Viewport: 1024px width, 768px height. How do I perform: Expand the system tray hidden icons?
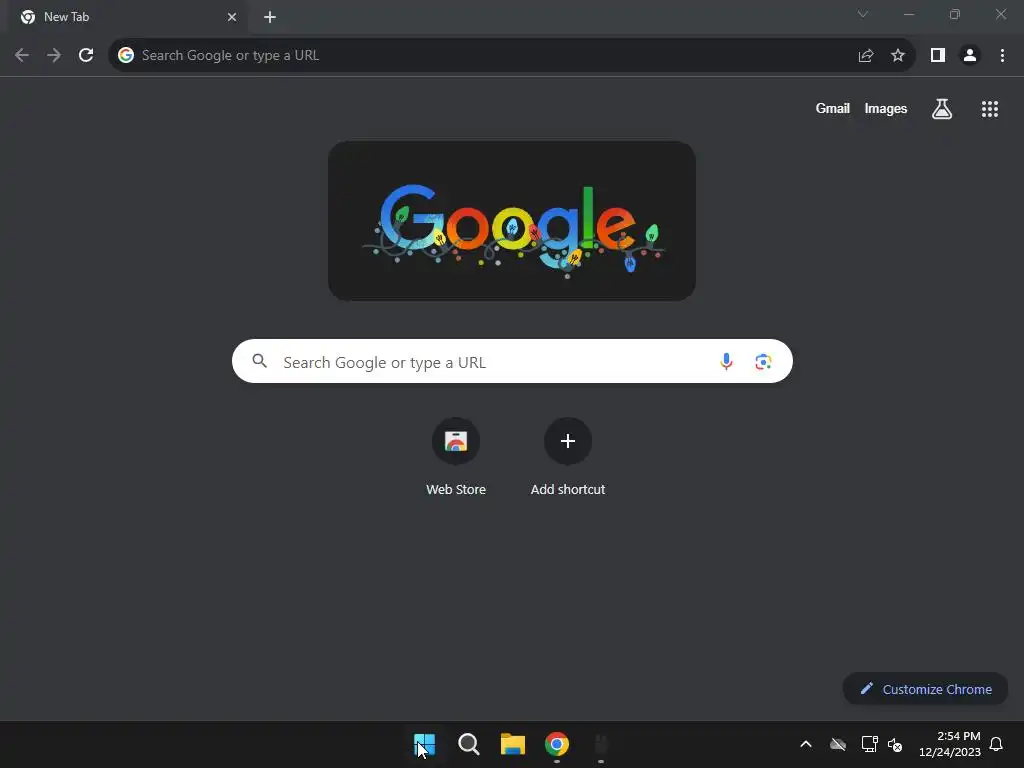[806, 744]
